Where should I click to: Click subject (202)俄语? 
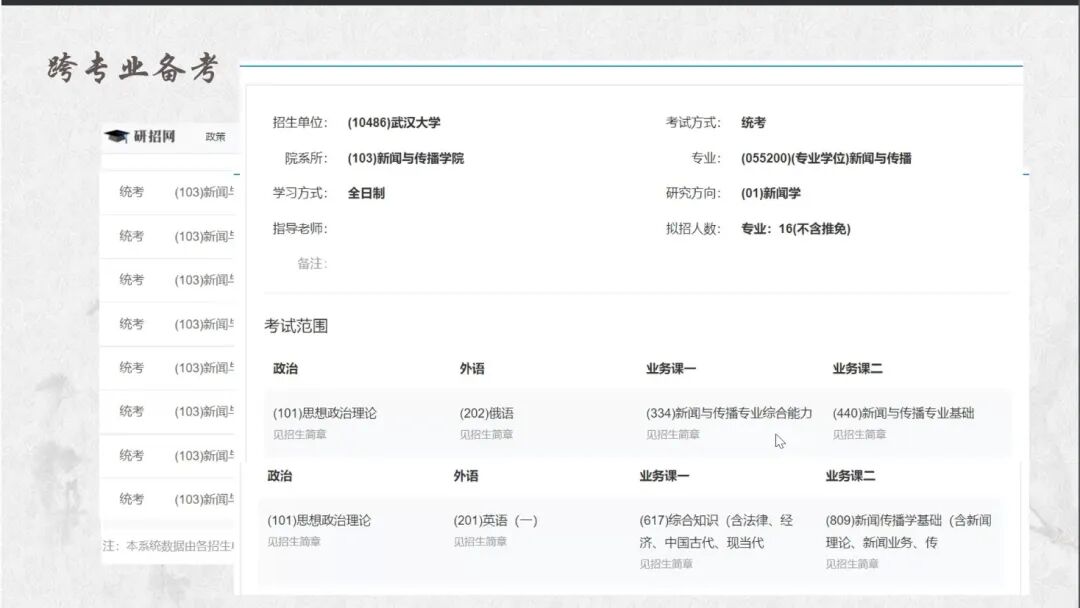486,413
